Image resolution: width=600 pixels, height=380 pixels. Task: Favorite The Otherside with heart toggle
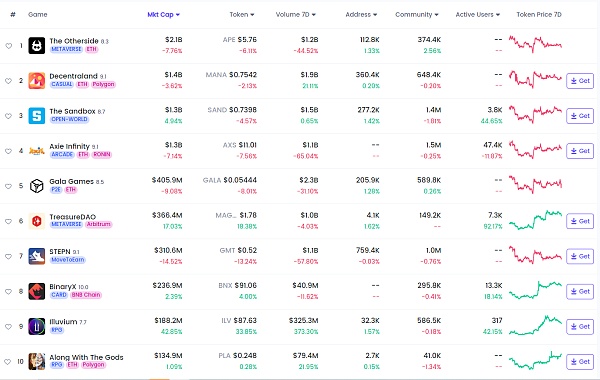click(8, 46)
